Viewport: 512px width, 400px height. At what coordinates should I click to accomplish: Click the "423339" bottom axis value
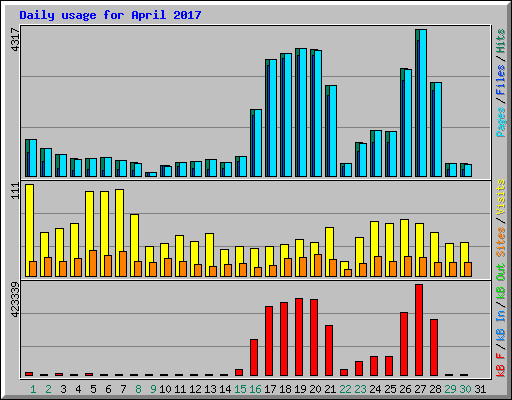(15, 299)
